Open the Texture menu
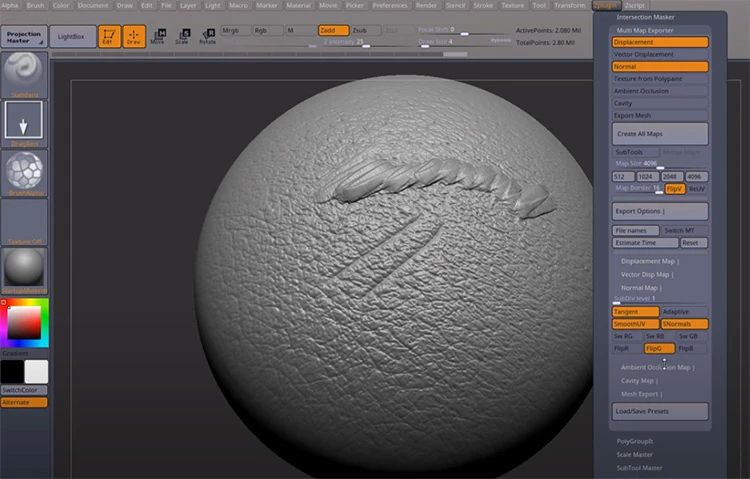 pos(513,5)
